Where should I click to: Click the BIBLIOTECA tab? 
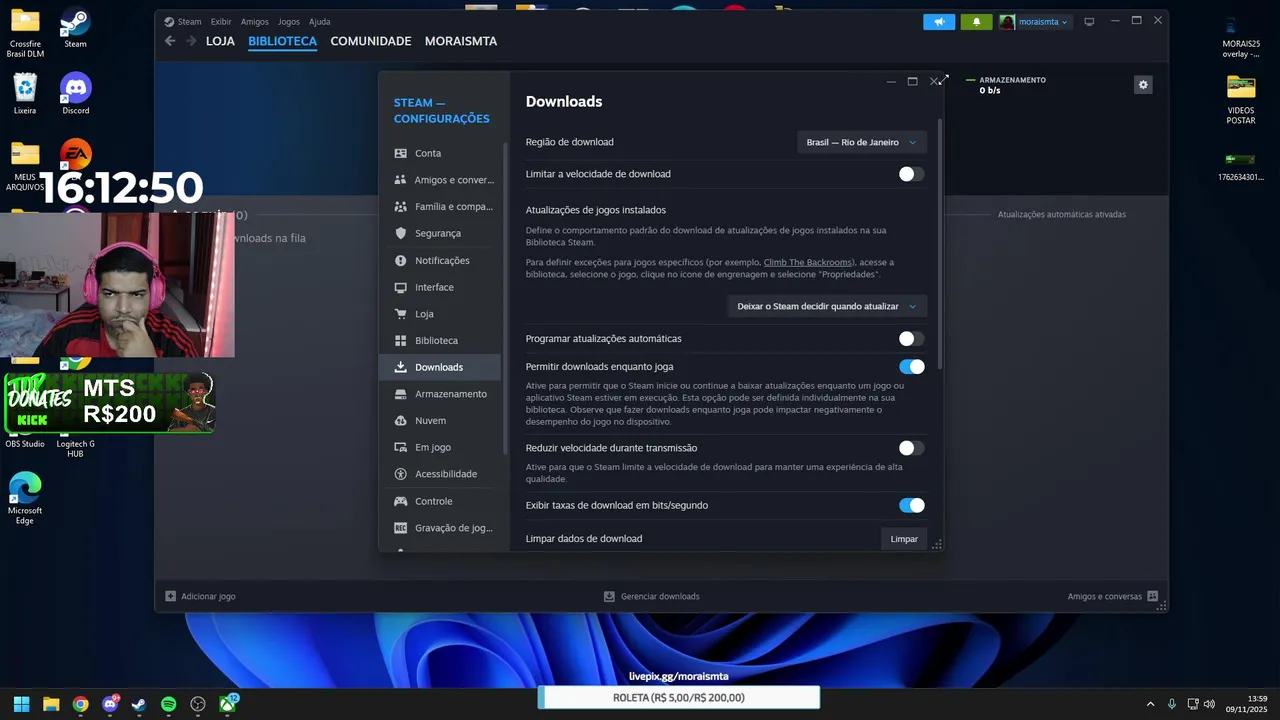283,41
